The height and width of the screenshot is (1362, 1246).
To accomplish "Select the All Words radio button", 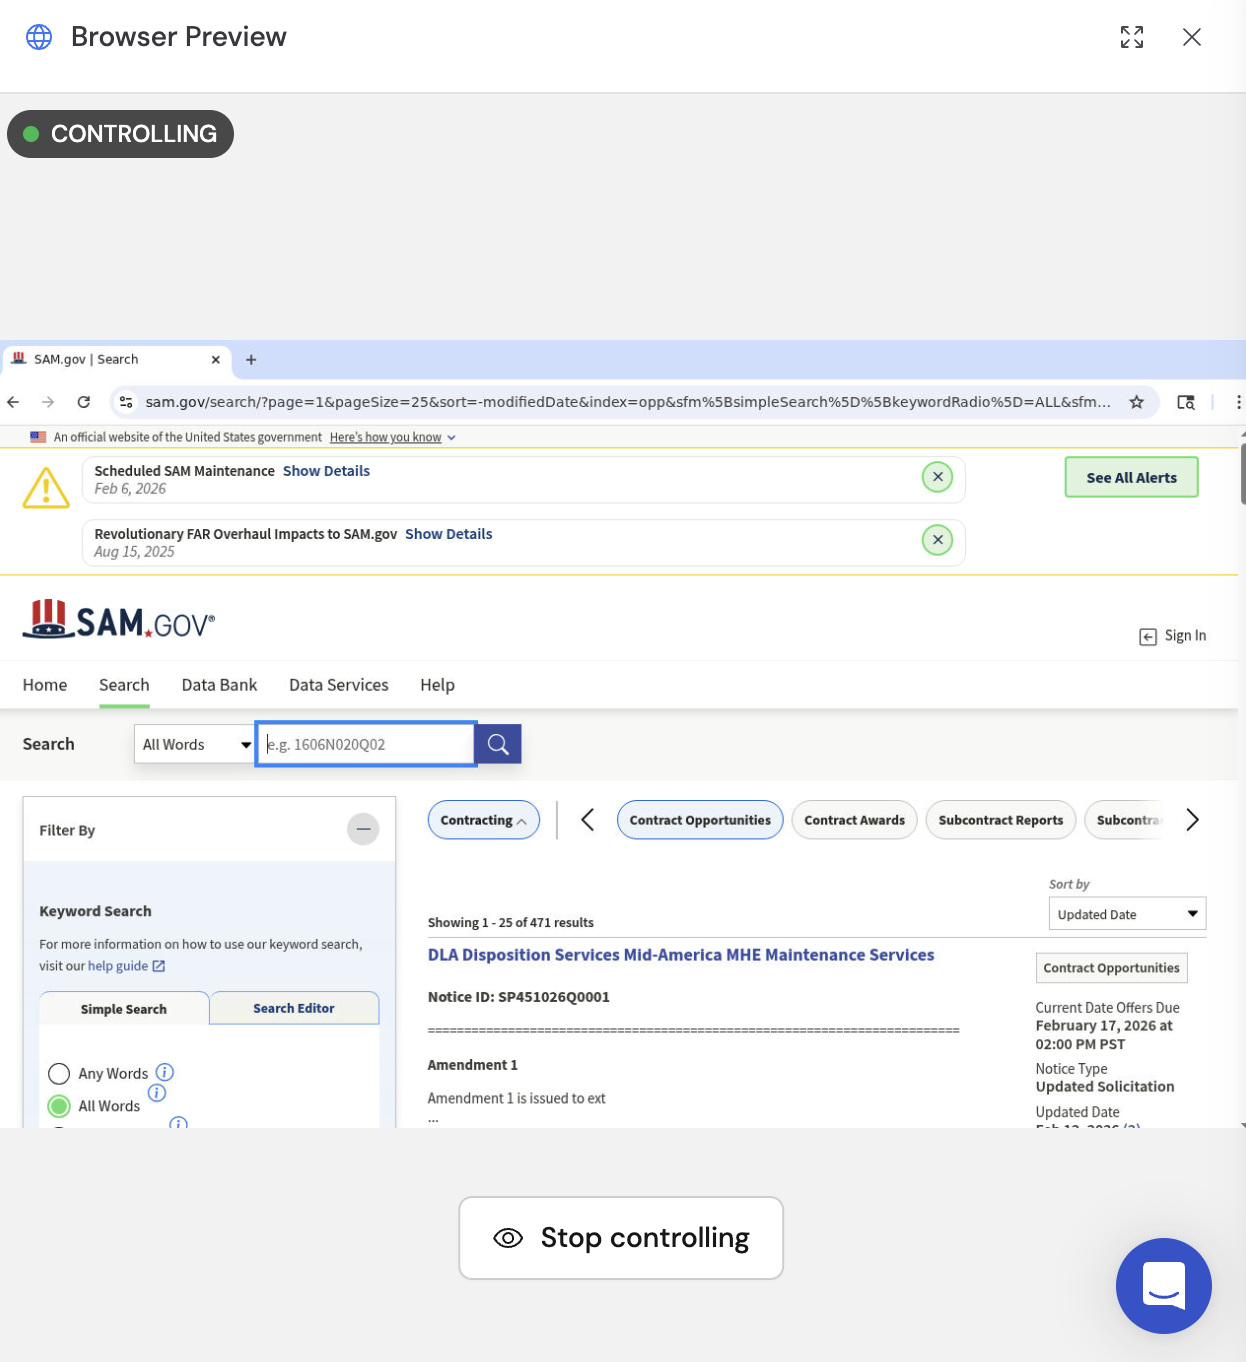I will pyautogui.click(x=59, y=1105).
